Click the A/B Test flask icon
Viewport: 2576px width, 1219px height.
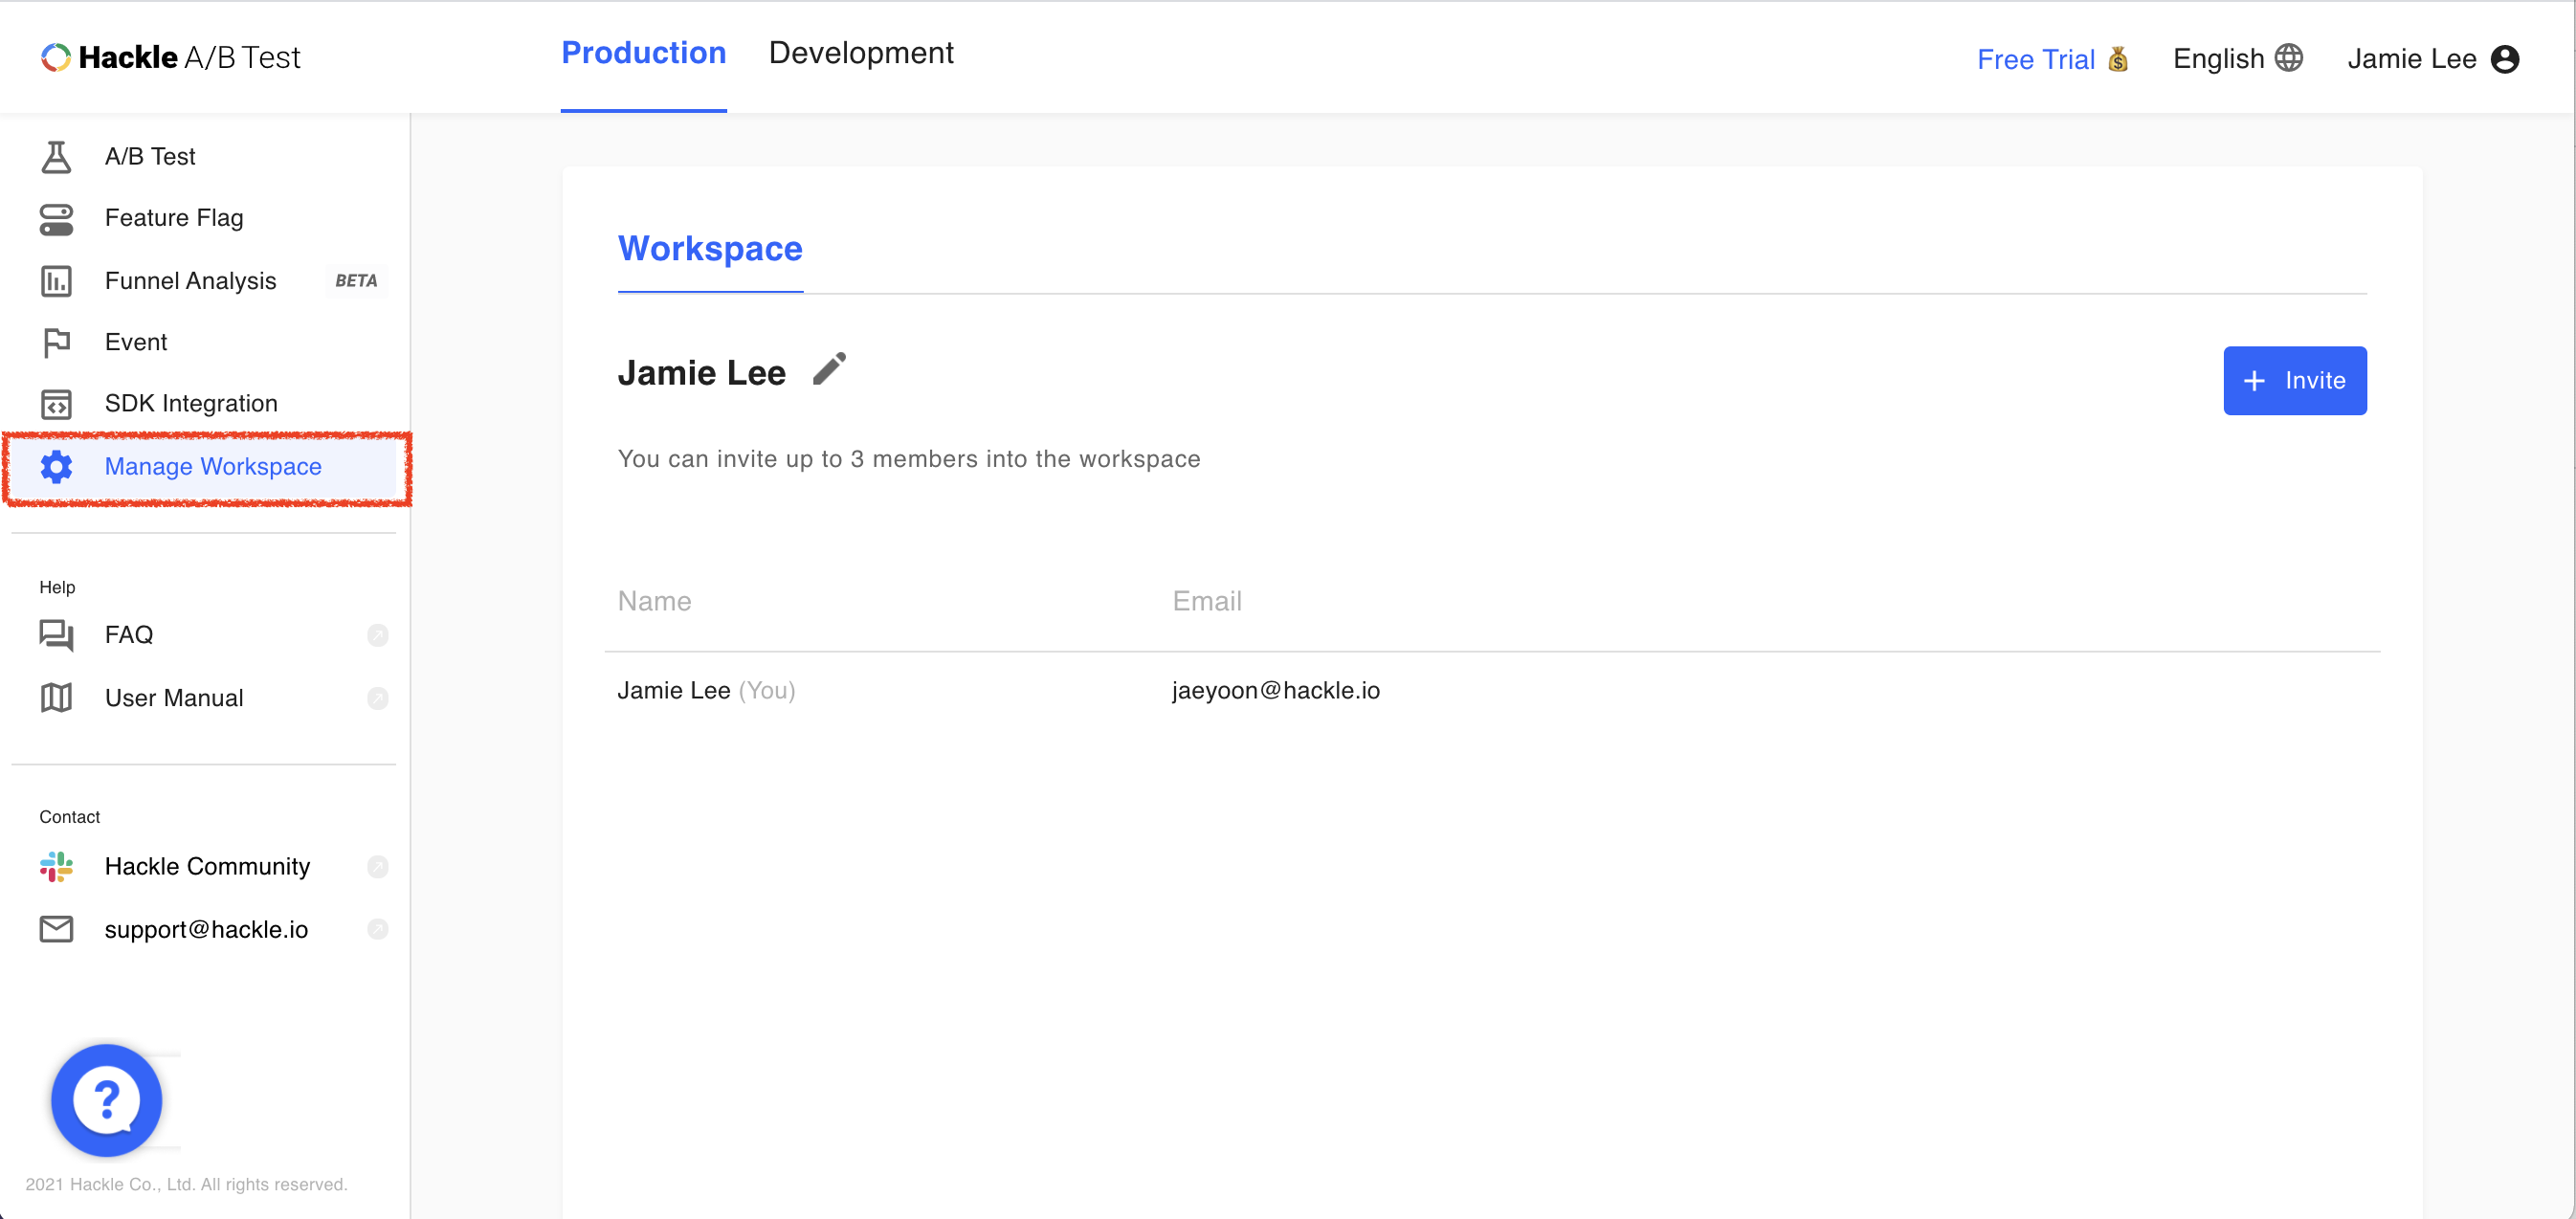(x=56, y=157)
